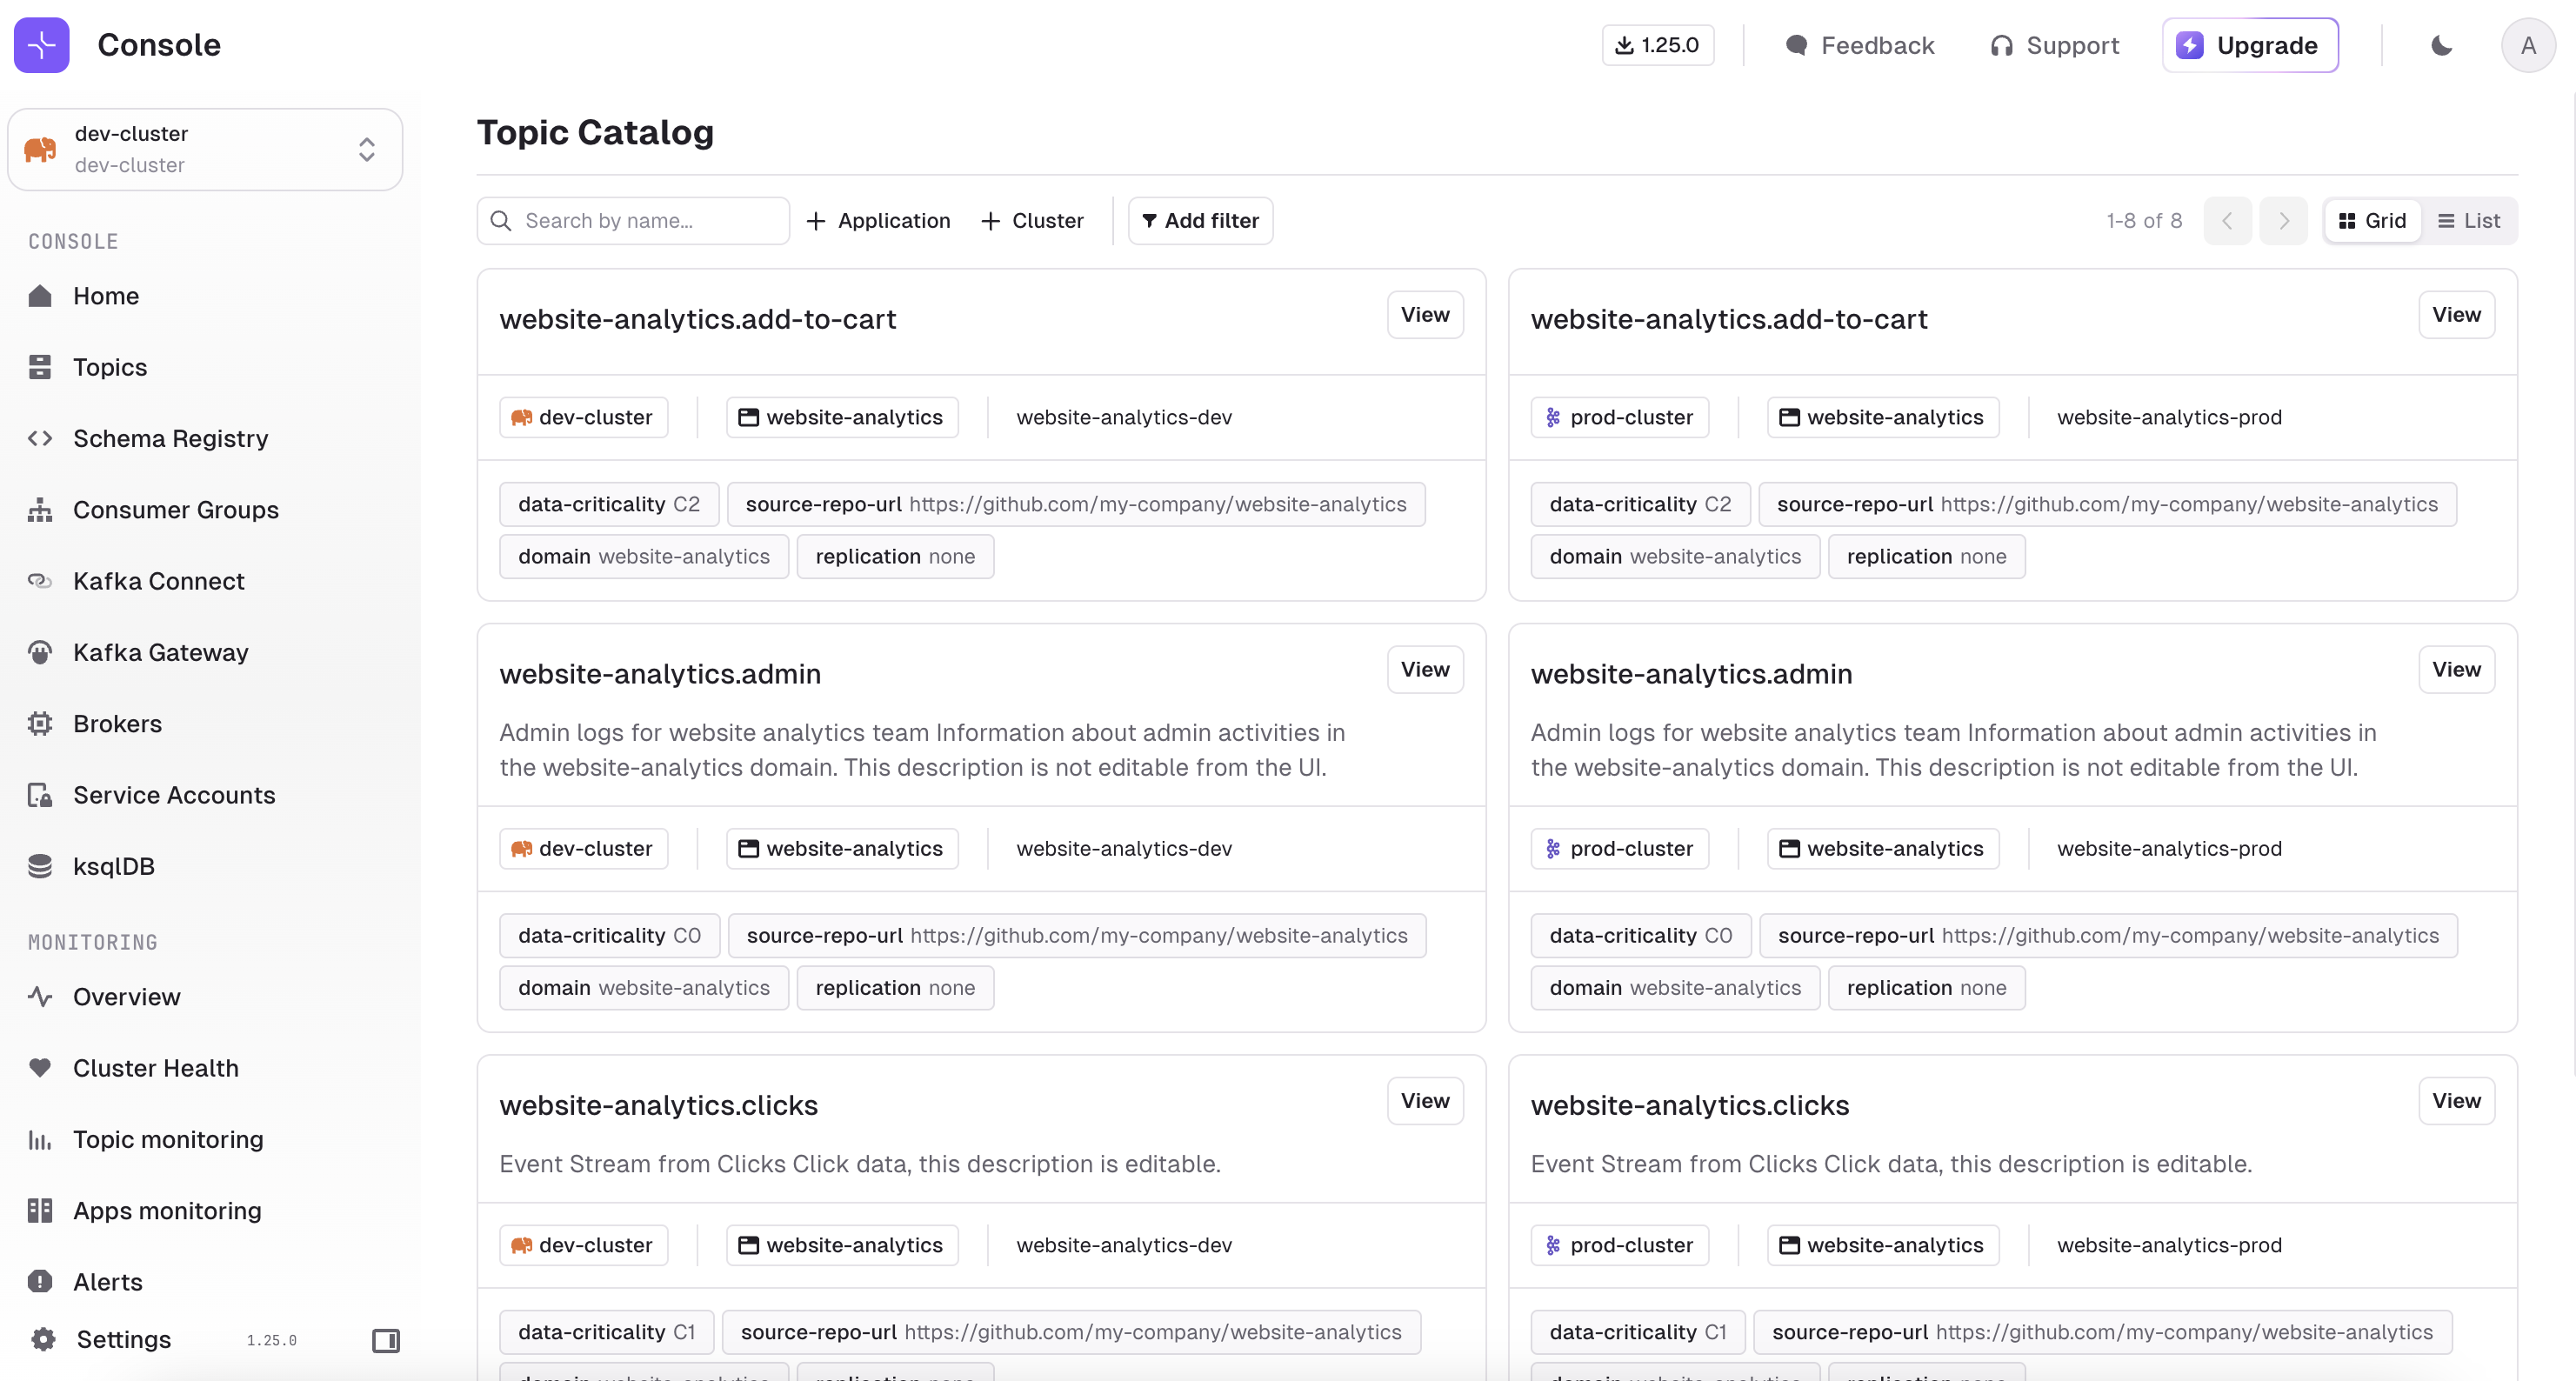
Task: Click dev-cluster tag on add-to-cart card
Action: tap(584, 417)
